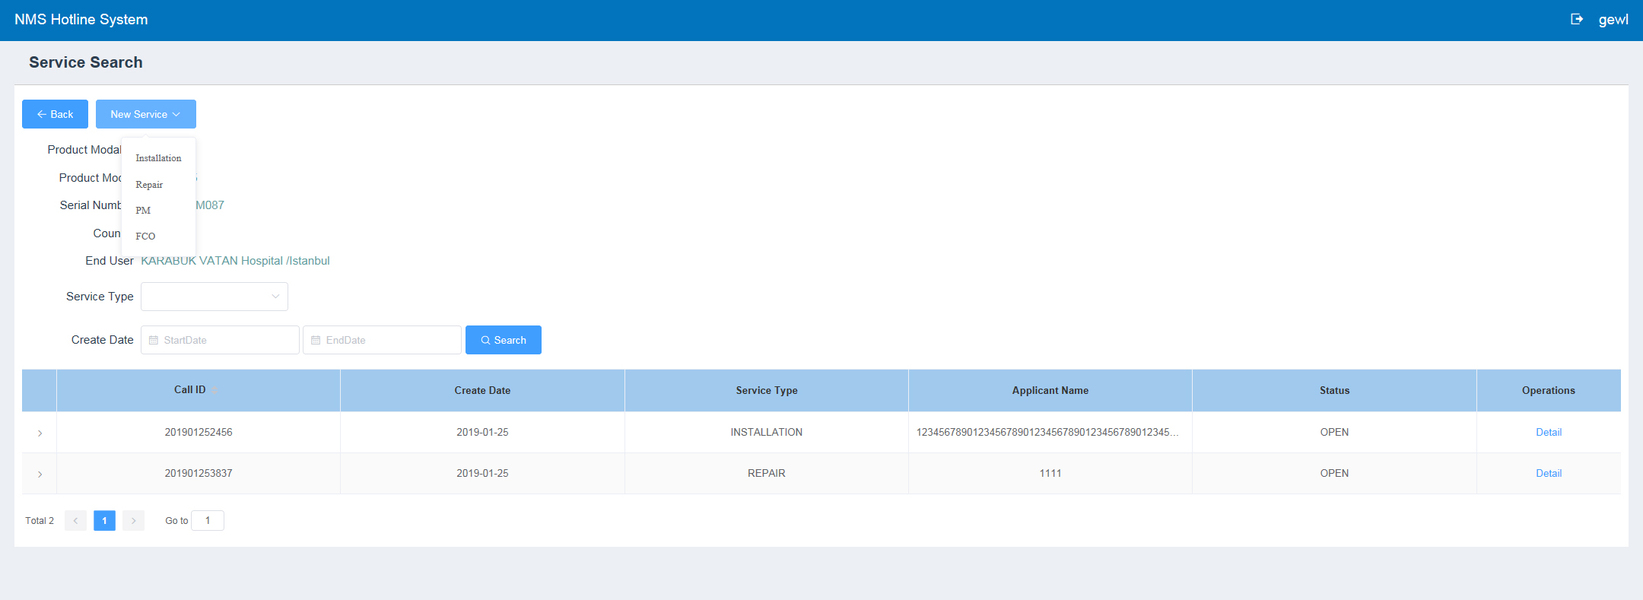Click the logout icon beside gewl
This screenshot has height=600, width=1643.
[1577, 19]
